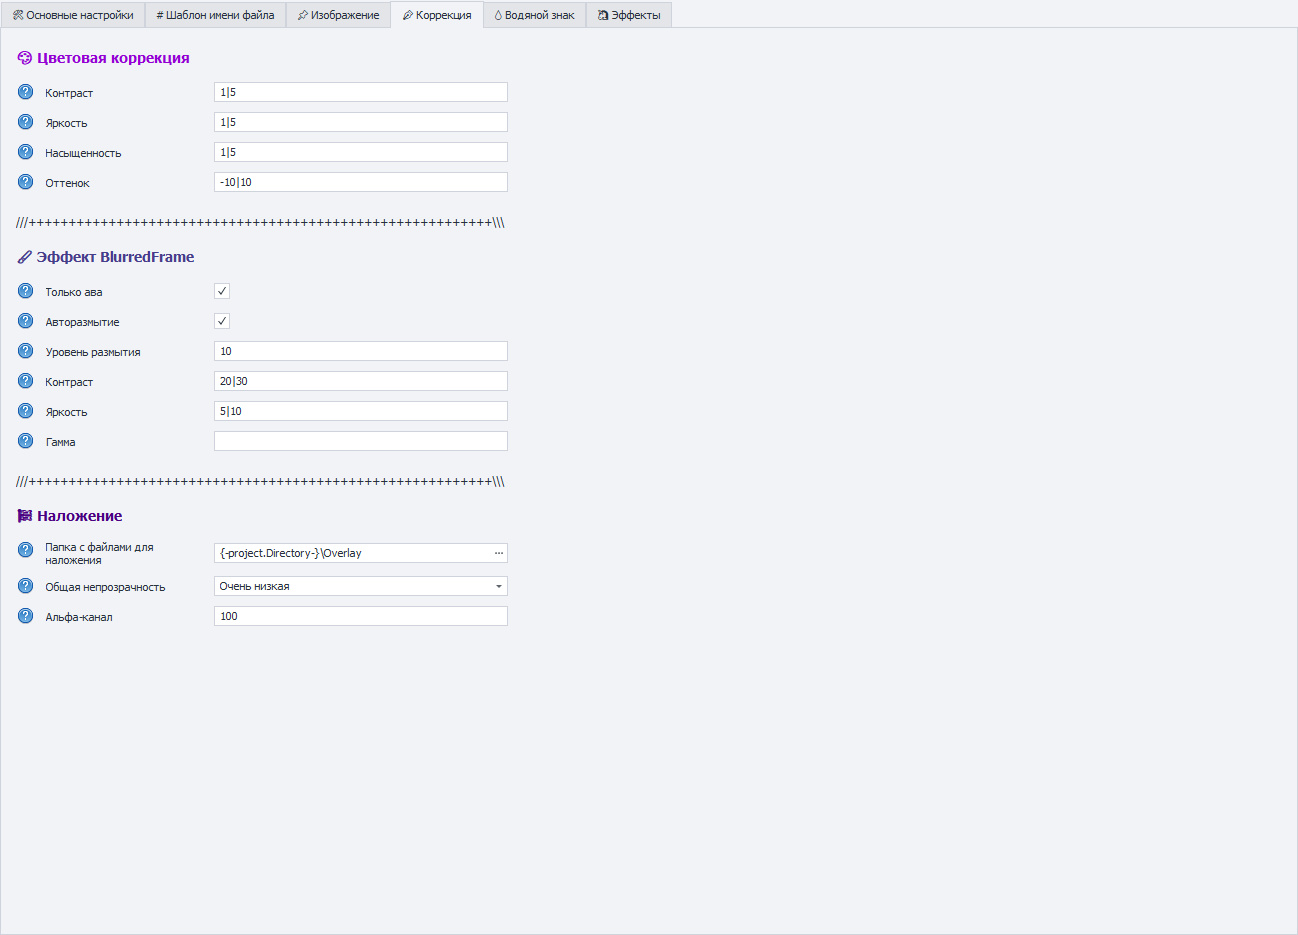
Task: Click the help icon next to Уровень размытия
Action: click(26, 351)
